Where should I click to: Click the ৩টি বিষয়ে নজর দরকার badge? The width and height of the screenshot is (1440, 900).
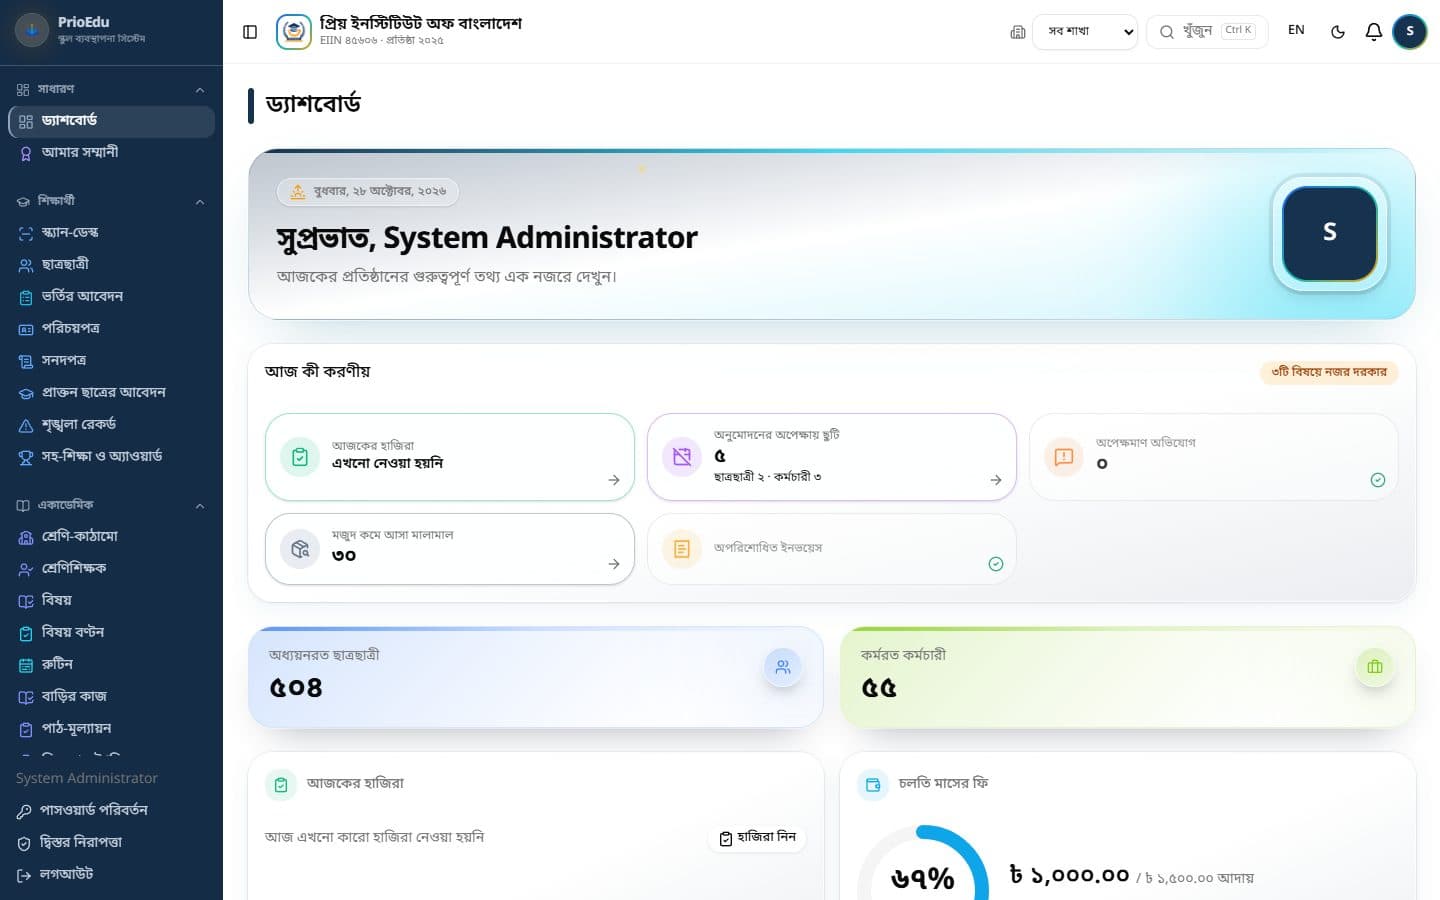pyautogui.click(x=1329, y=372)
